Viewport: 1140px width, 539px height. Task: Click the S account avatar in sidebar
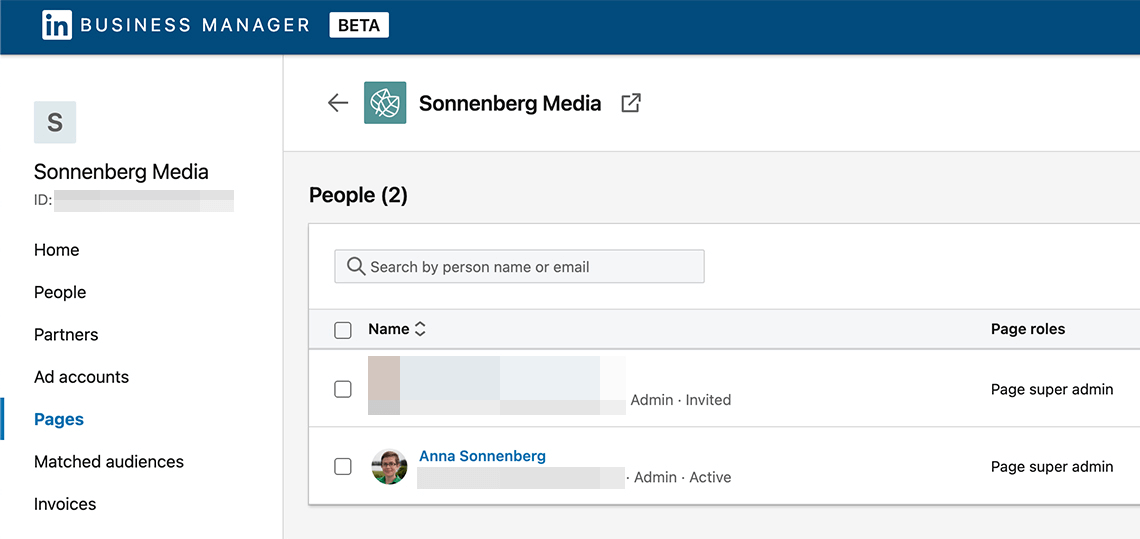[x=55, y=122]
